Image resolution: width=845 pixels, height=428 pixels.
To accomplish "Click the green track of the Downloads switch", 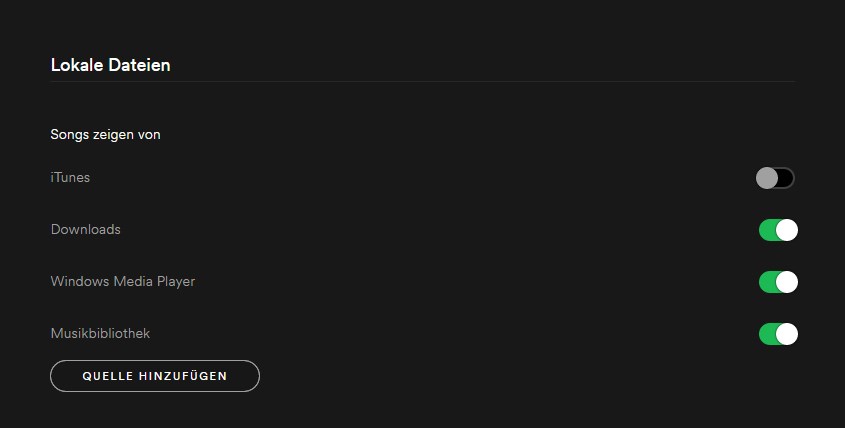I will [768, 230].
